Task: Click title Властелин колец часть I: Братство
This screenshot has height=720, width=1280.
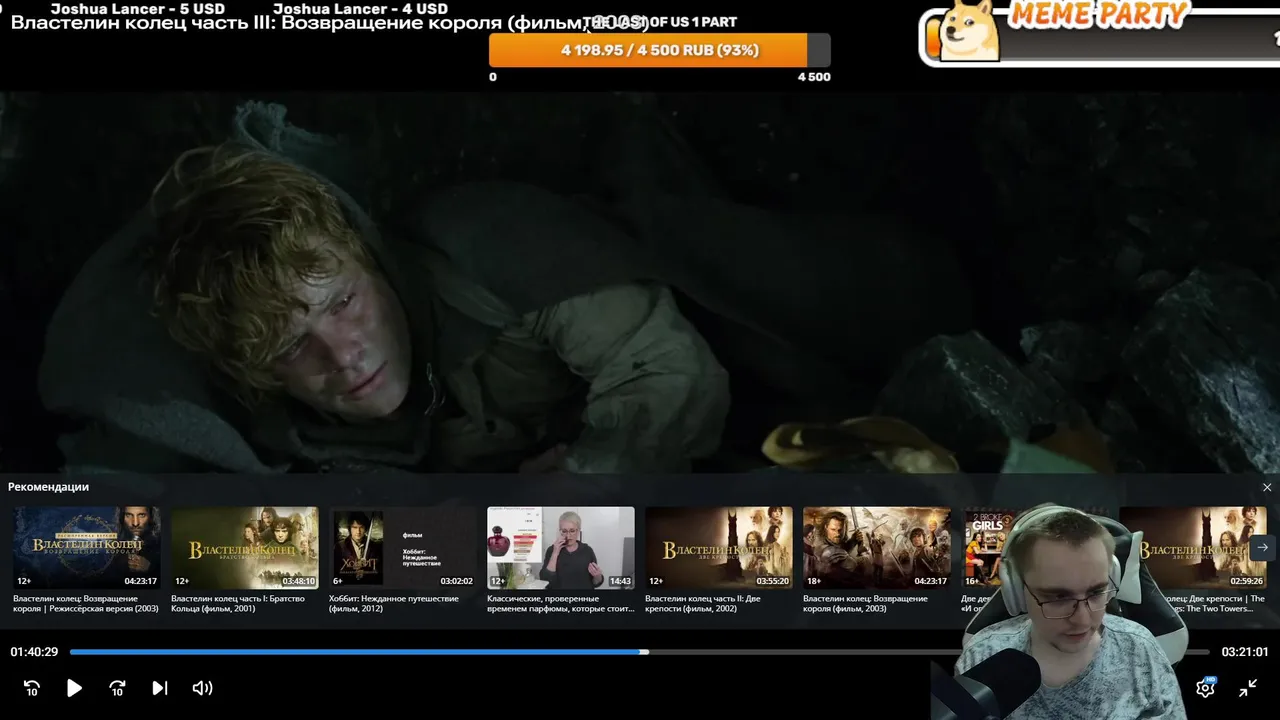Action: [x=238, y=604]
